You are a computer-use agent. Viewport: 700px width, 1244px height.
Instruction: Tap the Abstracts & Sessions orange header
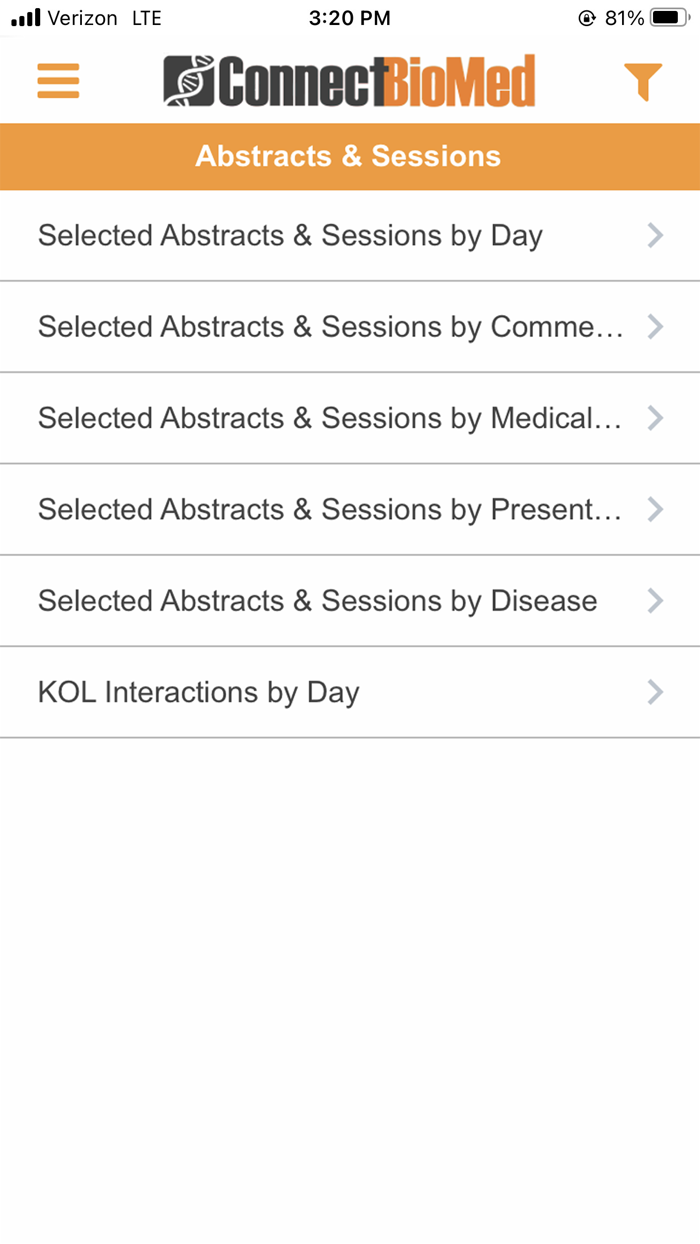point(348,156)
